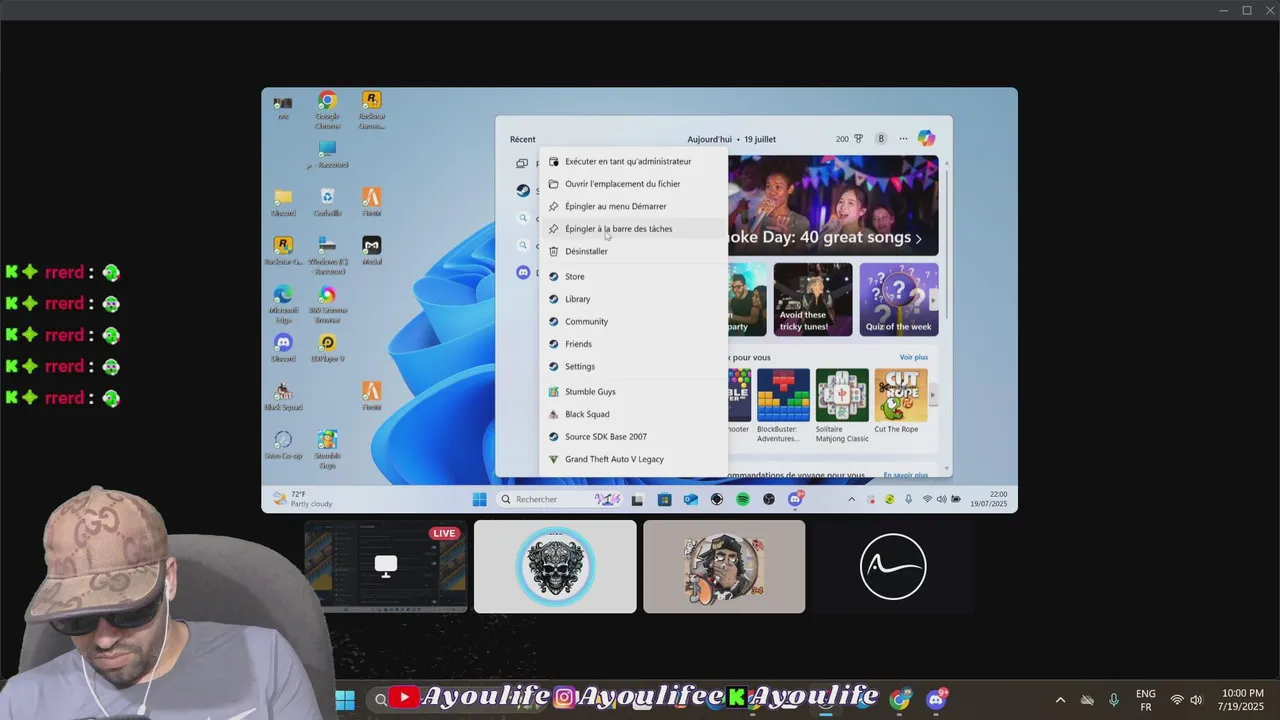Open Steam Library from context menu
Screen dimensions: 1280x720
(x=634, y=299)
